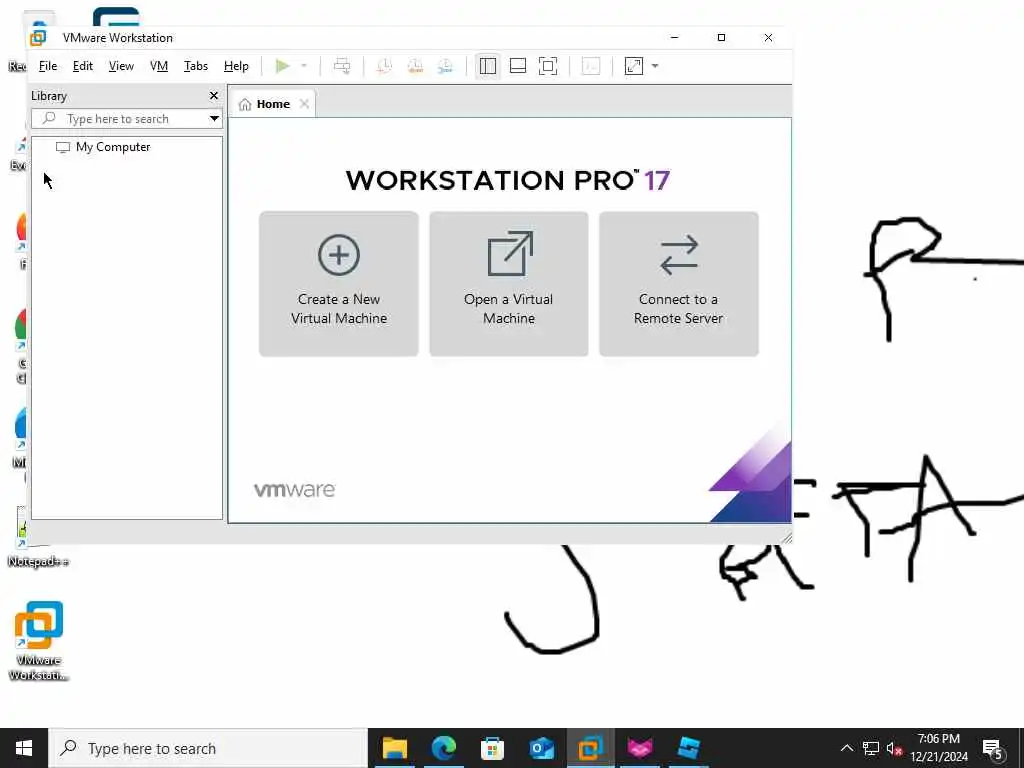The image size is (1024, 768).
Task: Click the taskbar search box
Action: click(x=208, y=748)
